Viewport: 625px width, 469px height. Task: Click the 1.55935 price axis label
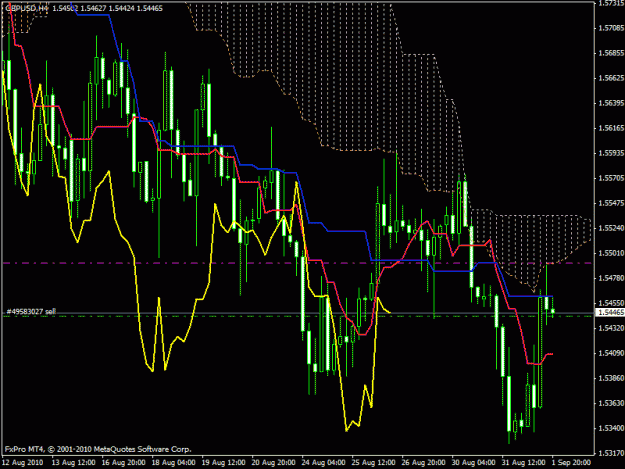point(611,153)
